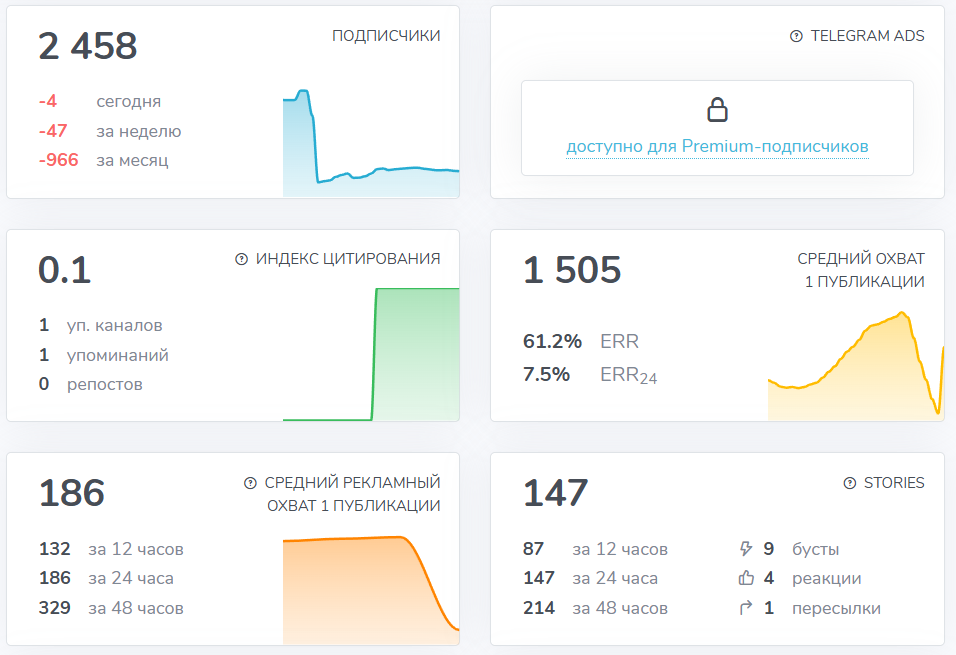Click the 61.2% ERR value
Viewport: 956px width, 655px height.
[552, 342]
